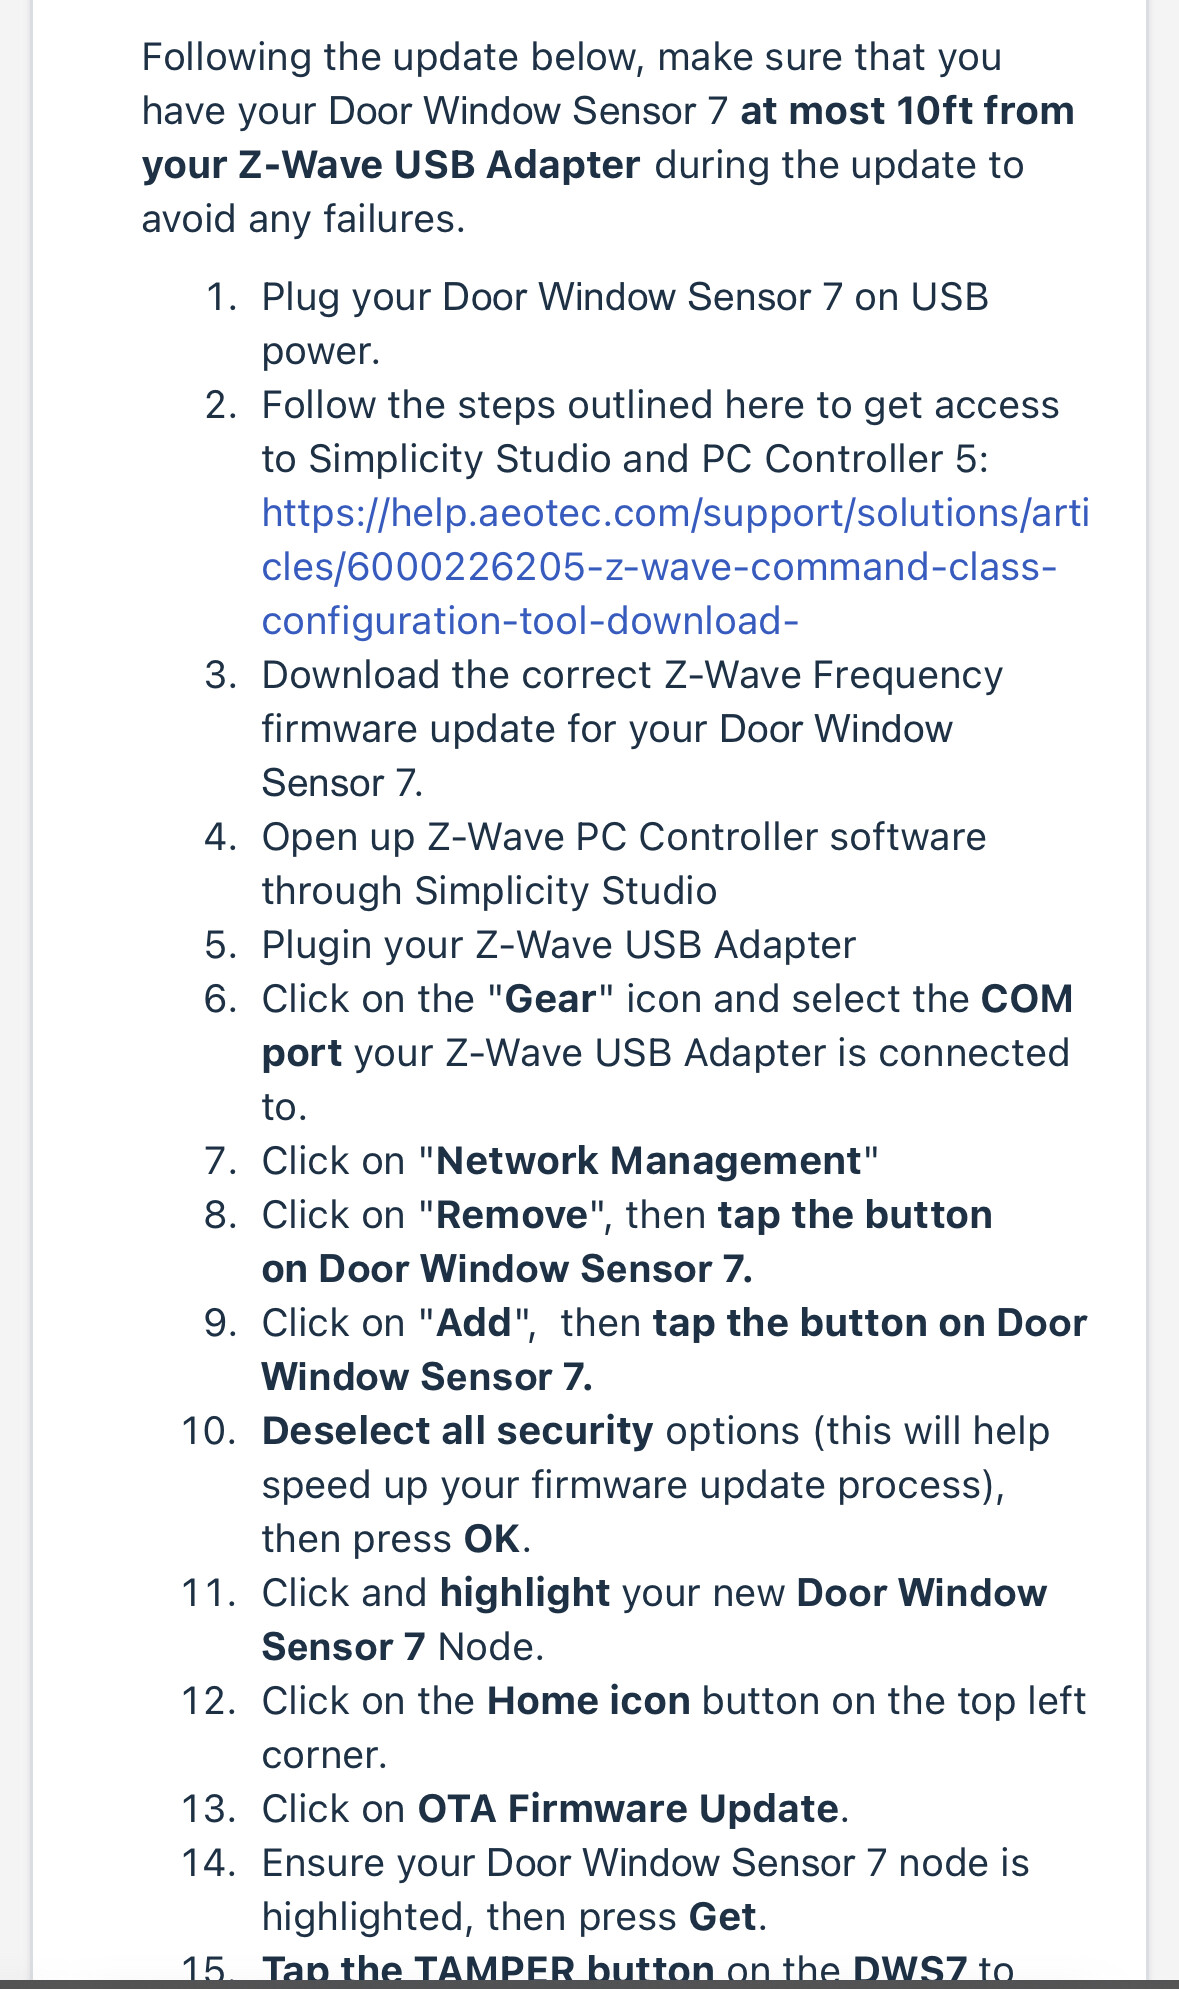Screen dimensions: 1179x1989
Task: Tap the bold "Home icon" text in step 12
Action: 588,1701
